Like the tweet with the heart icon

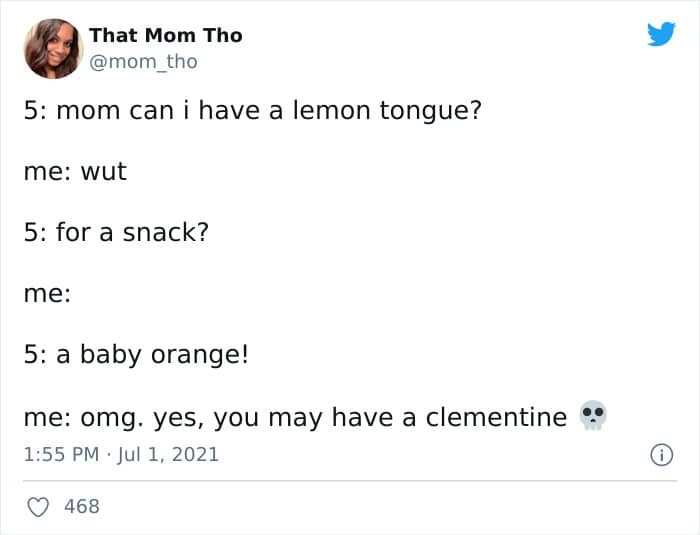38,507
